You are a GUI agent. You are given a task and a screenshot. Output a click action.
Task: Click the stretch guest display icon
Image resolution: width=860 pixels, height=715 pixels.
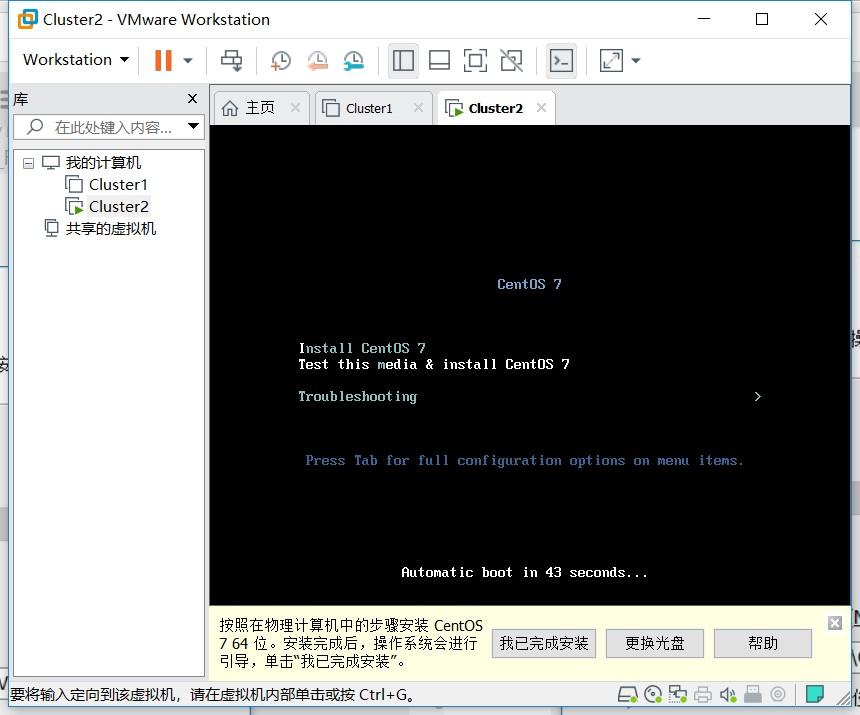click(x=611, y=60)
